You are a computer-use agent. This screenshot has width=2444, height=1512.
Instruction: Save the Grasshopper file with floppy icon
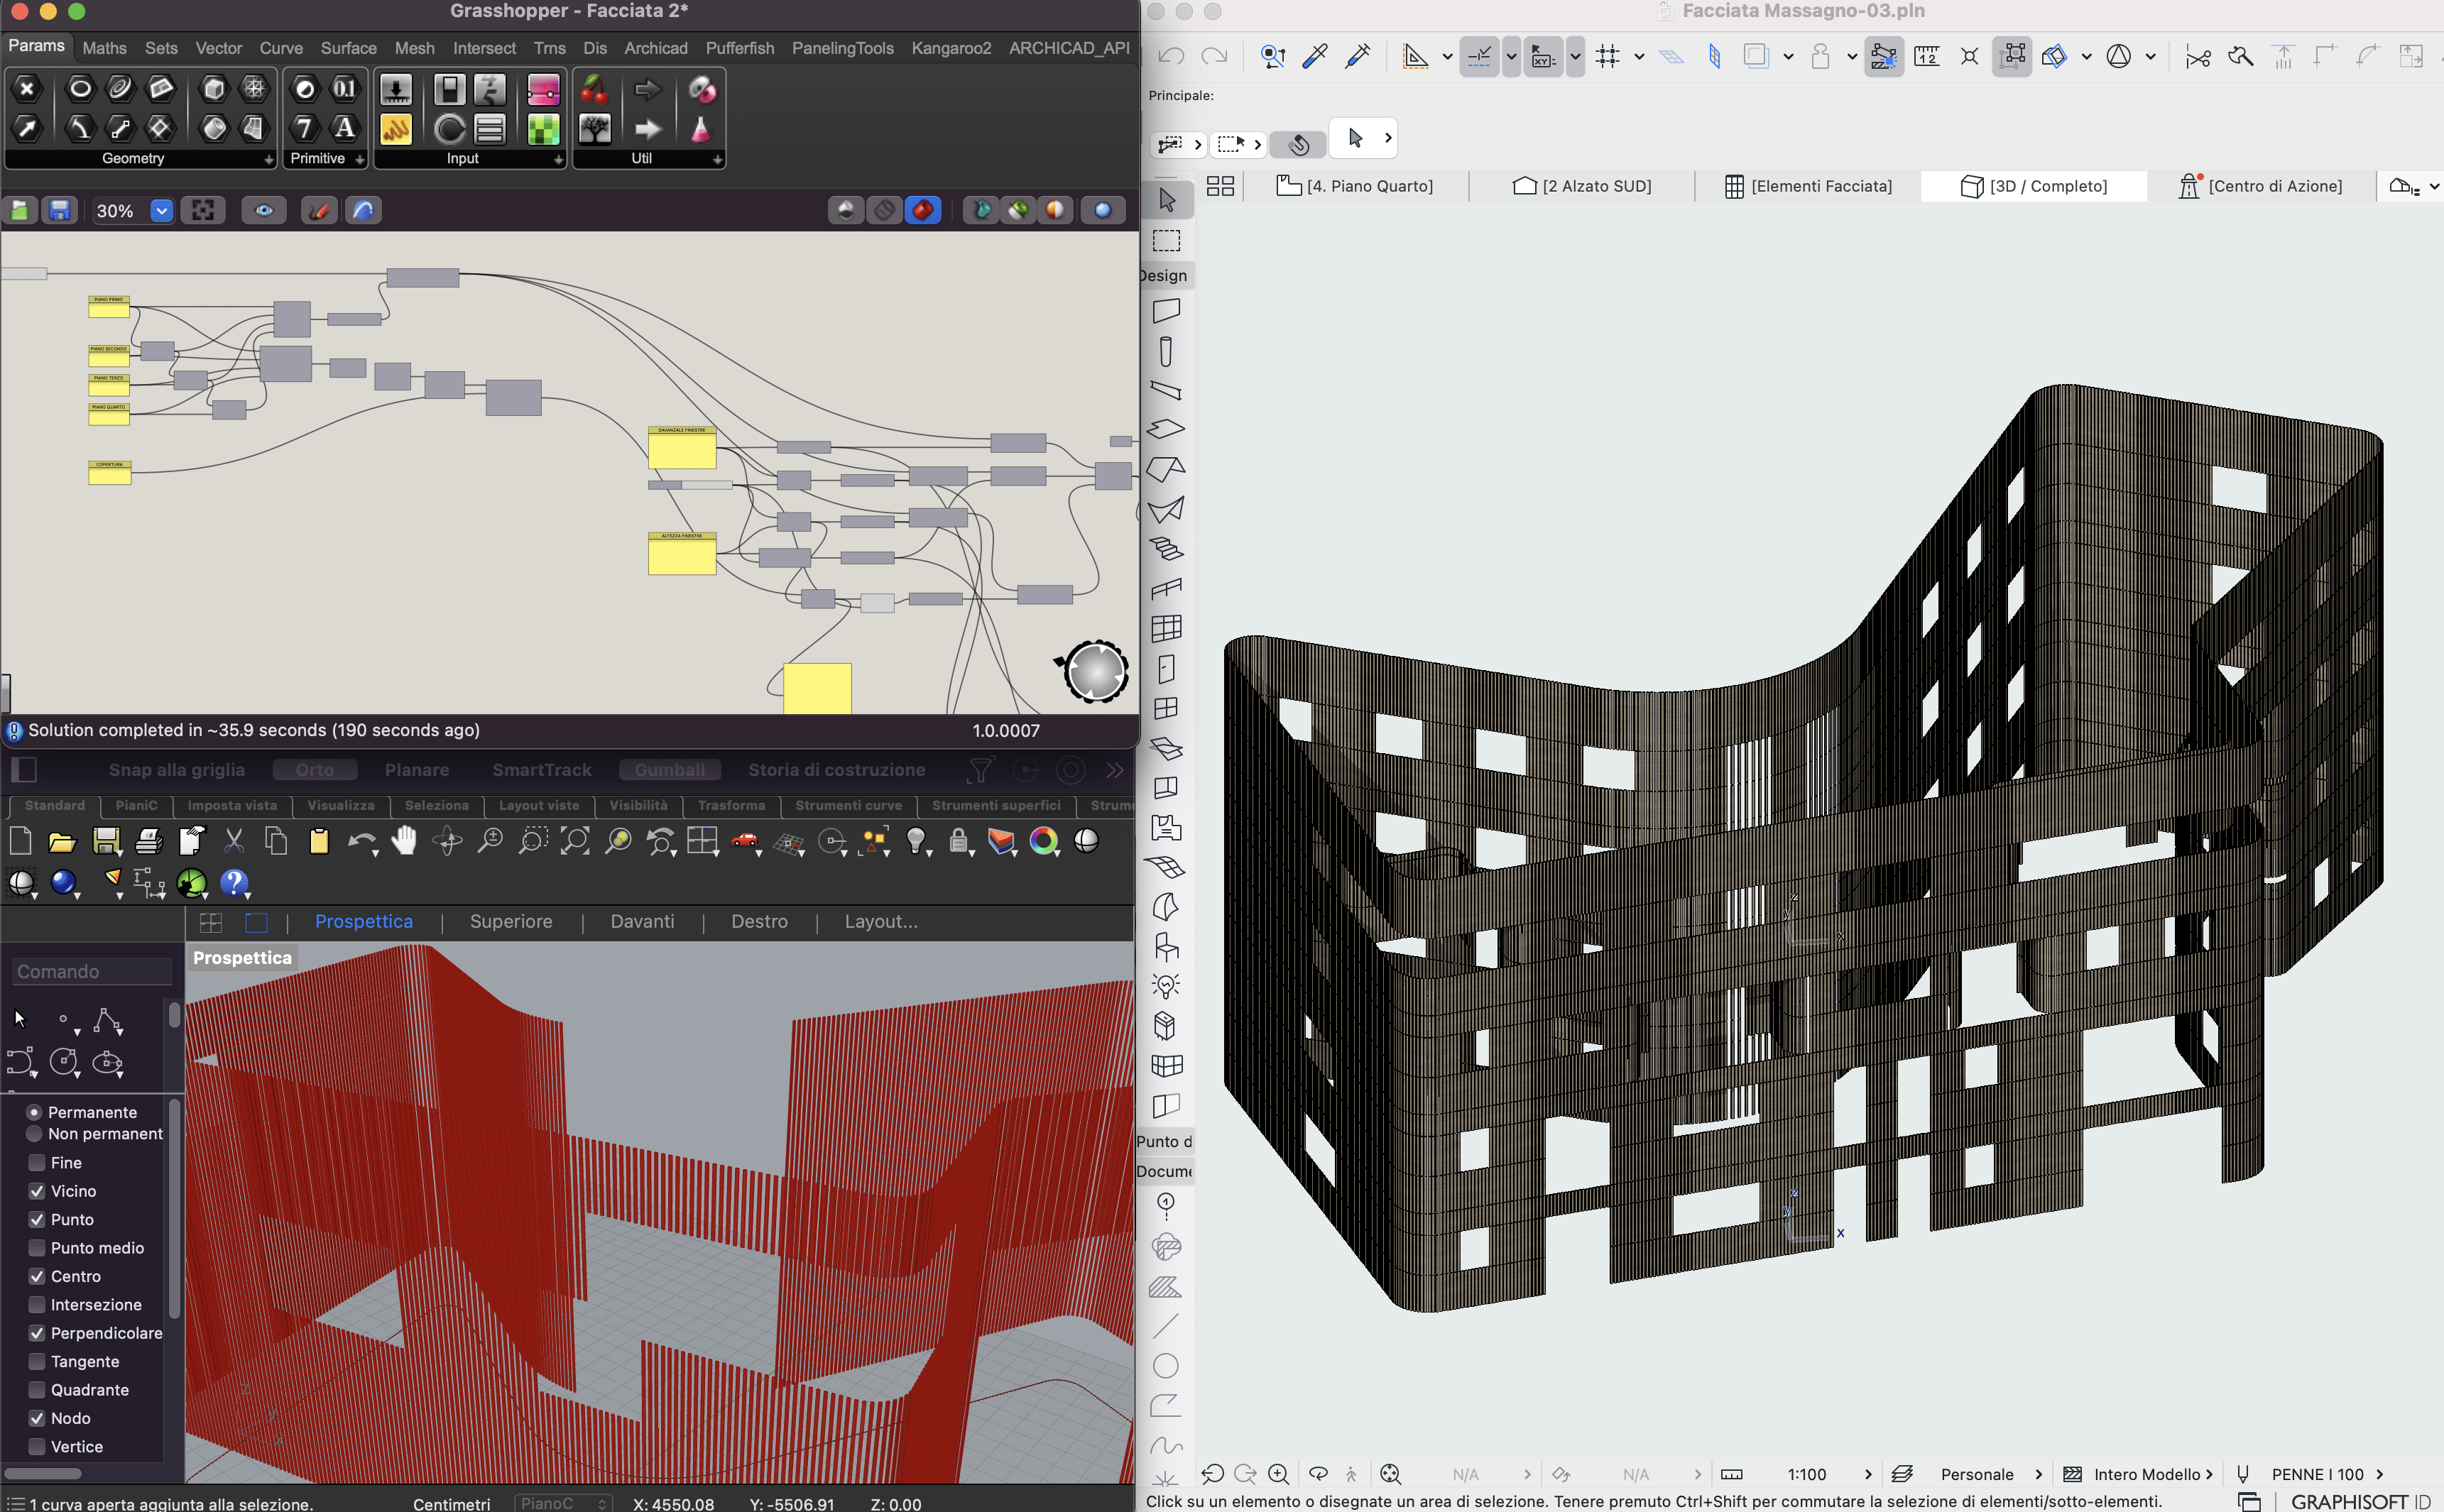[60, 210]
